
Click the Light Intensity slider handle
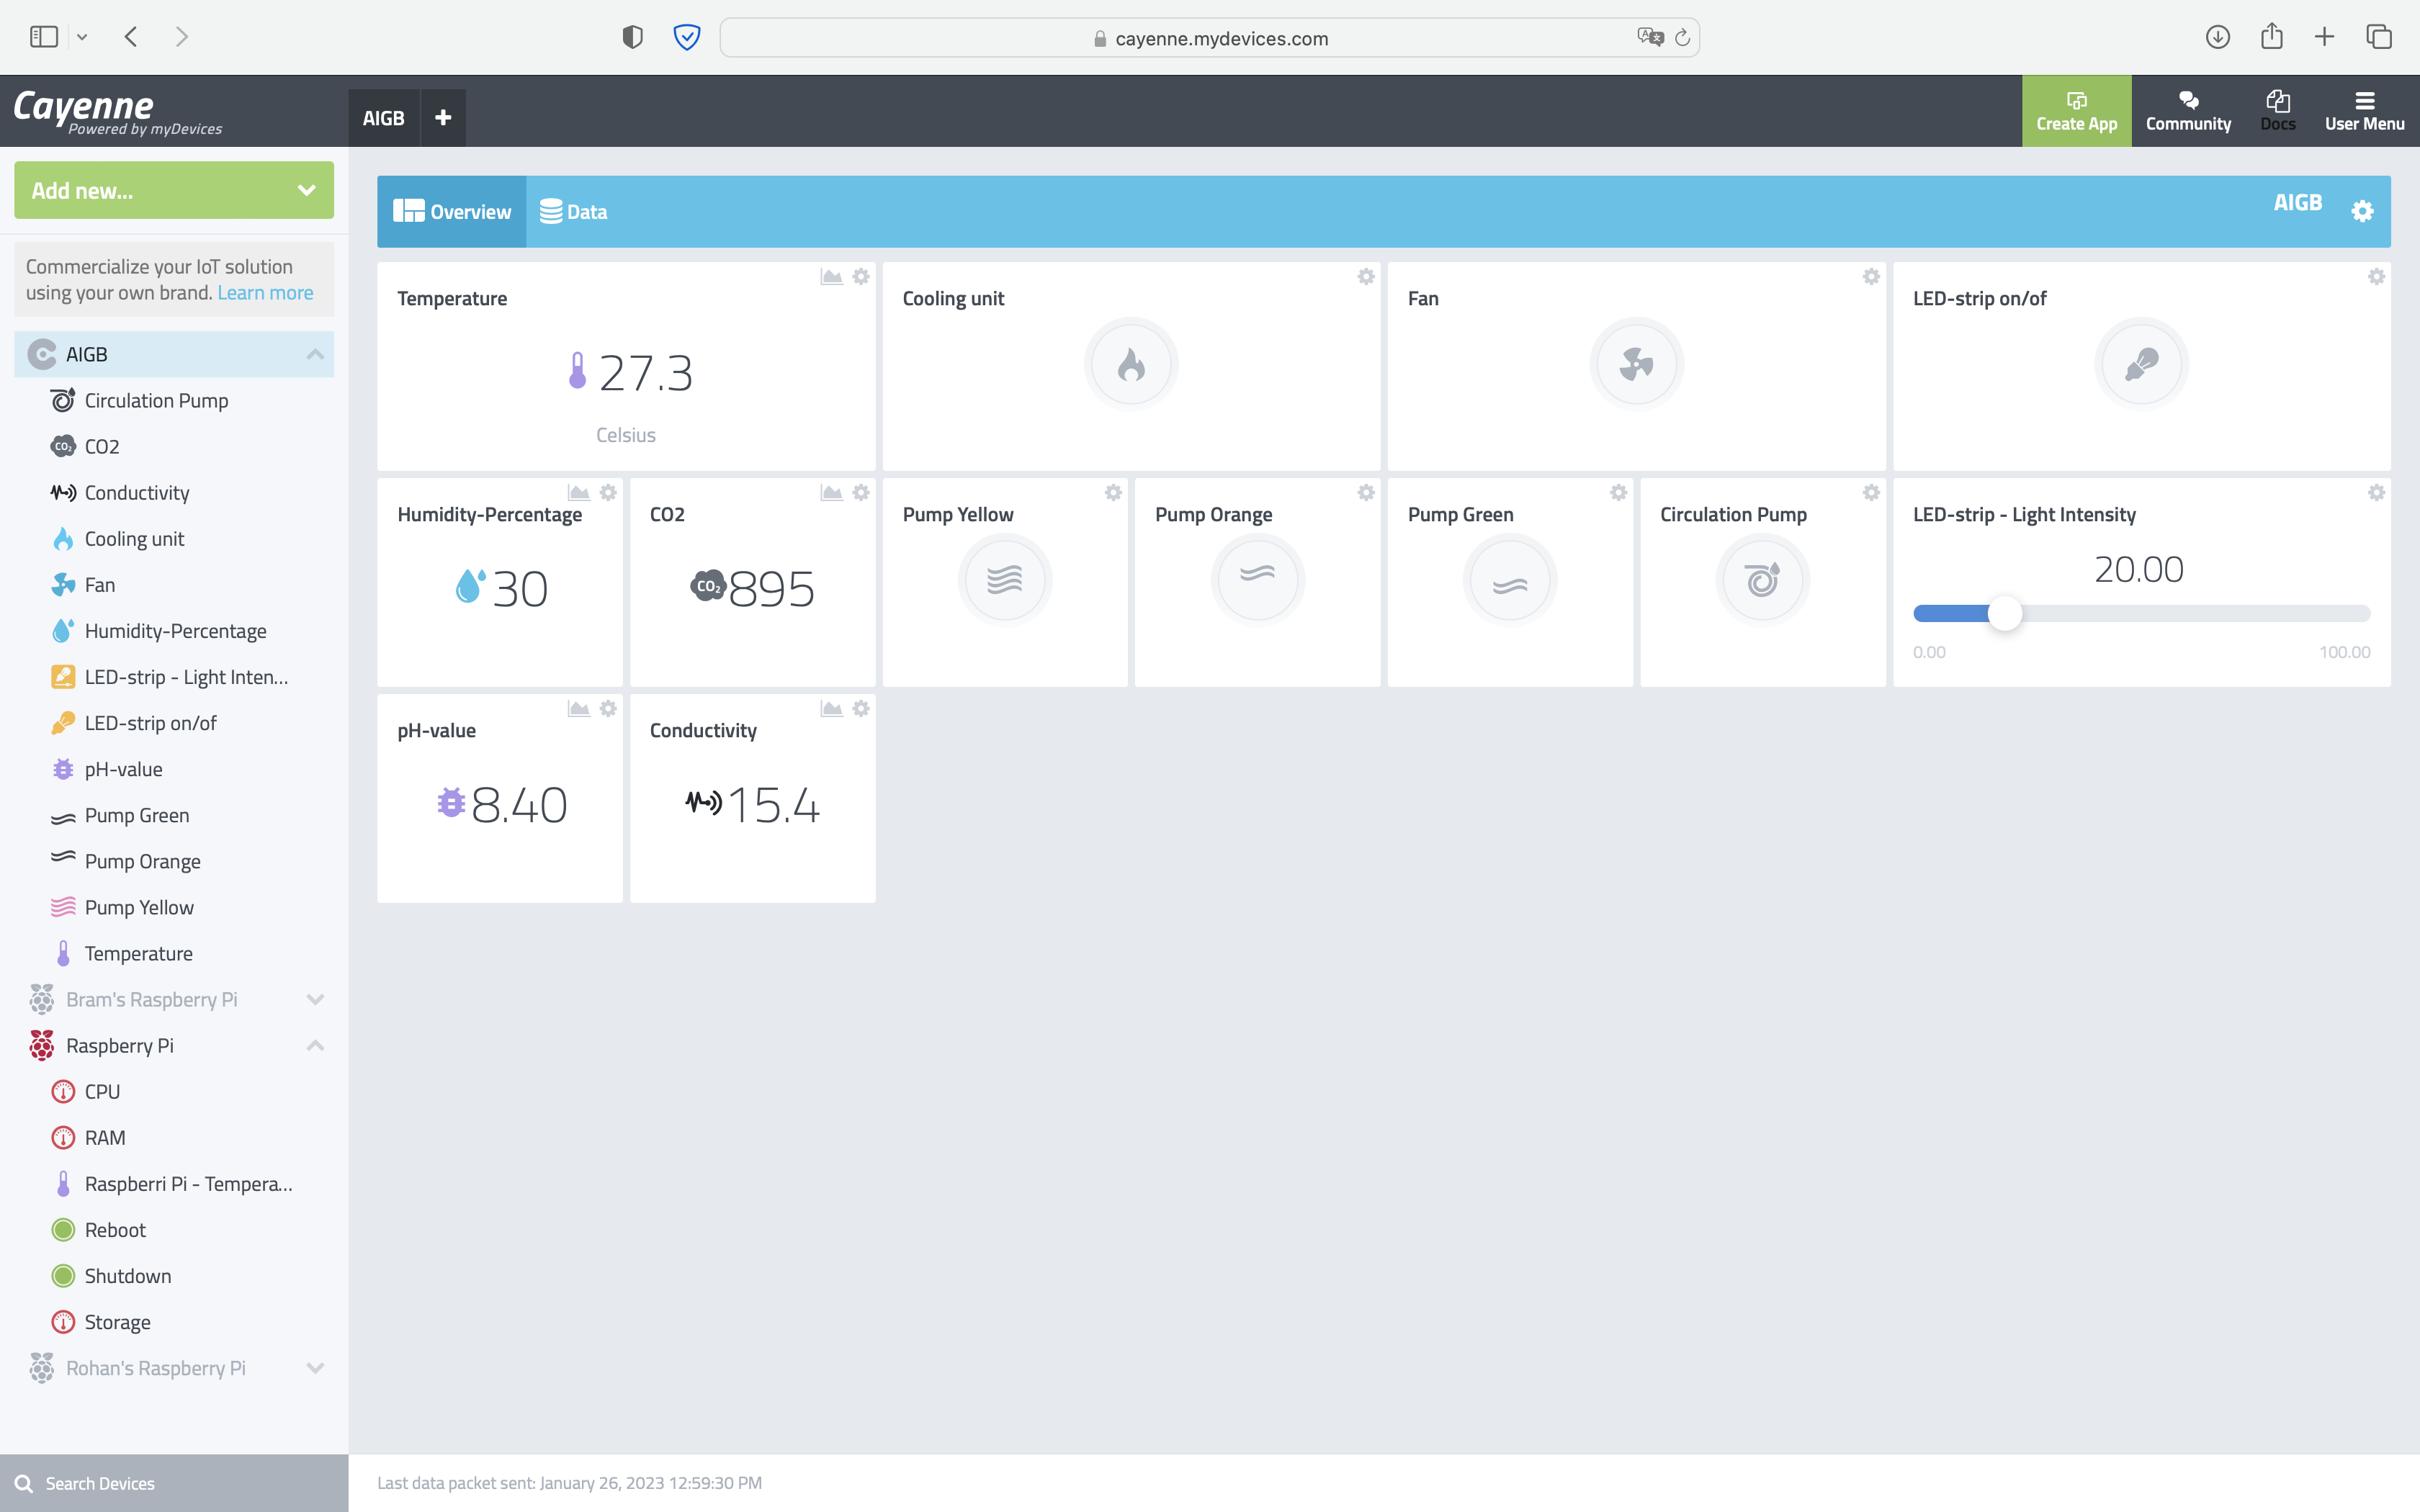[x=2005, y=613]
